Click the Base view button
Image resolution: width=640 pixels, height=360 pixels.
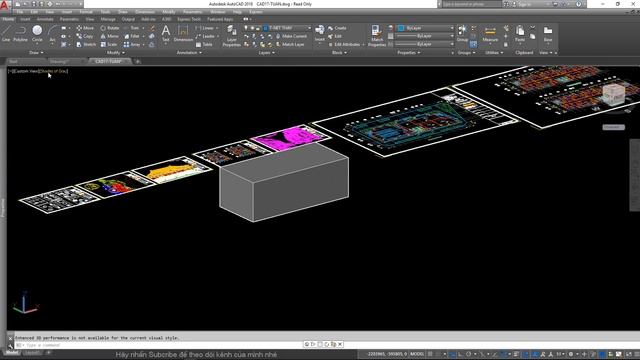[548, 34]
